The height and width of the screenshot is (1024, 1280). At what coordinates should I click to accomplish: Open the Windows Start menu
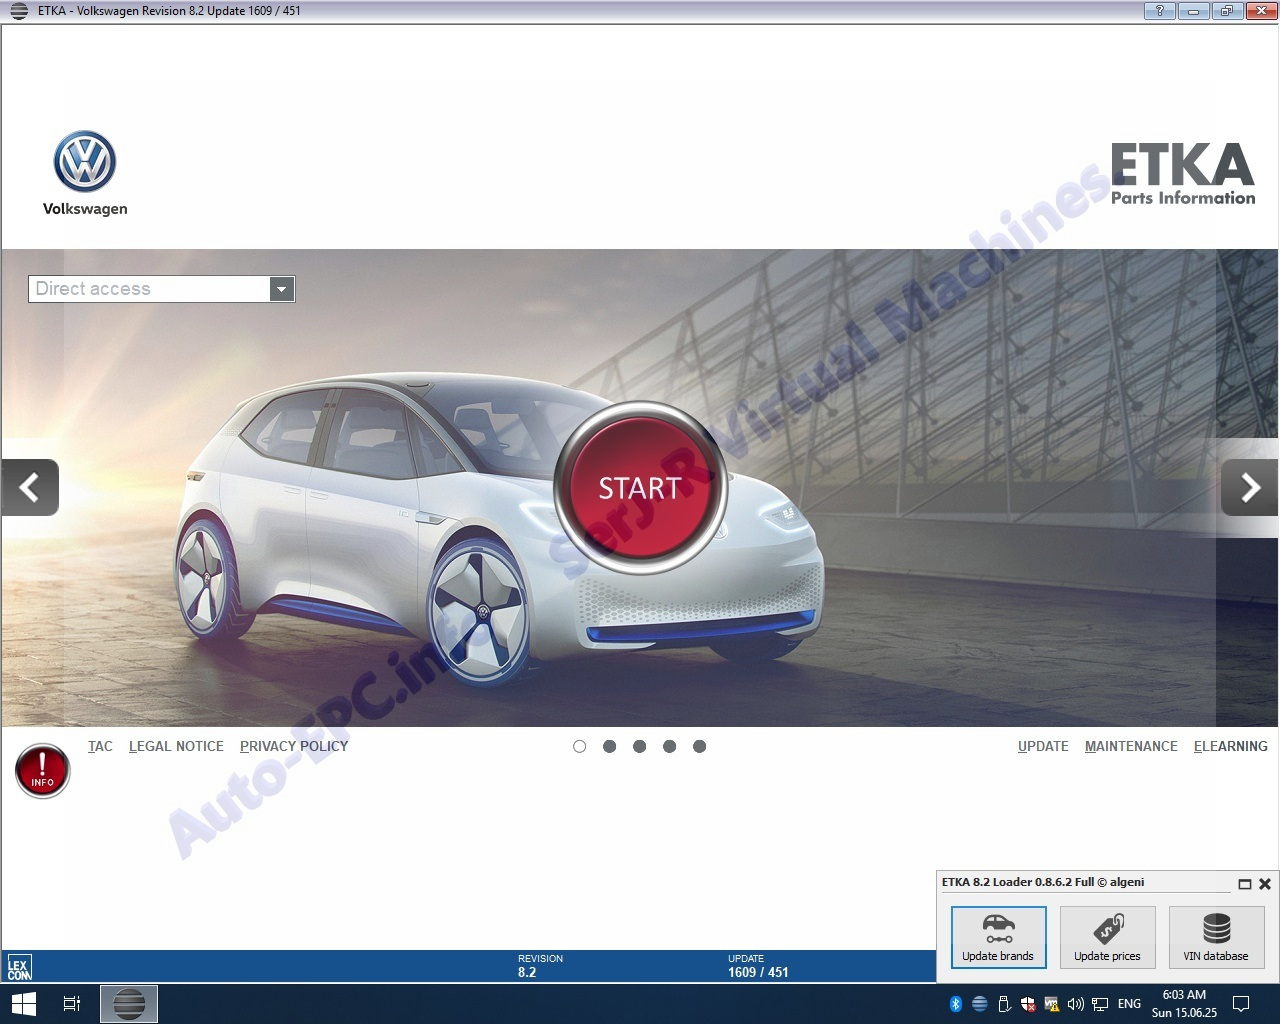[23, 1003]
